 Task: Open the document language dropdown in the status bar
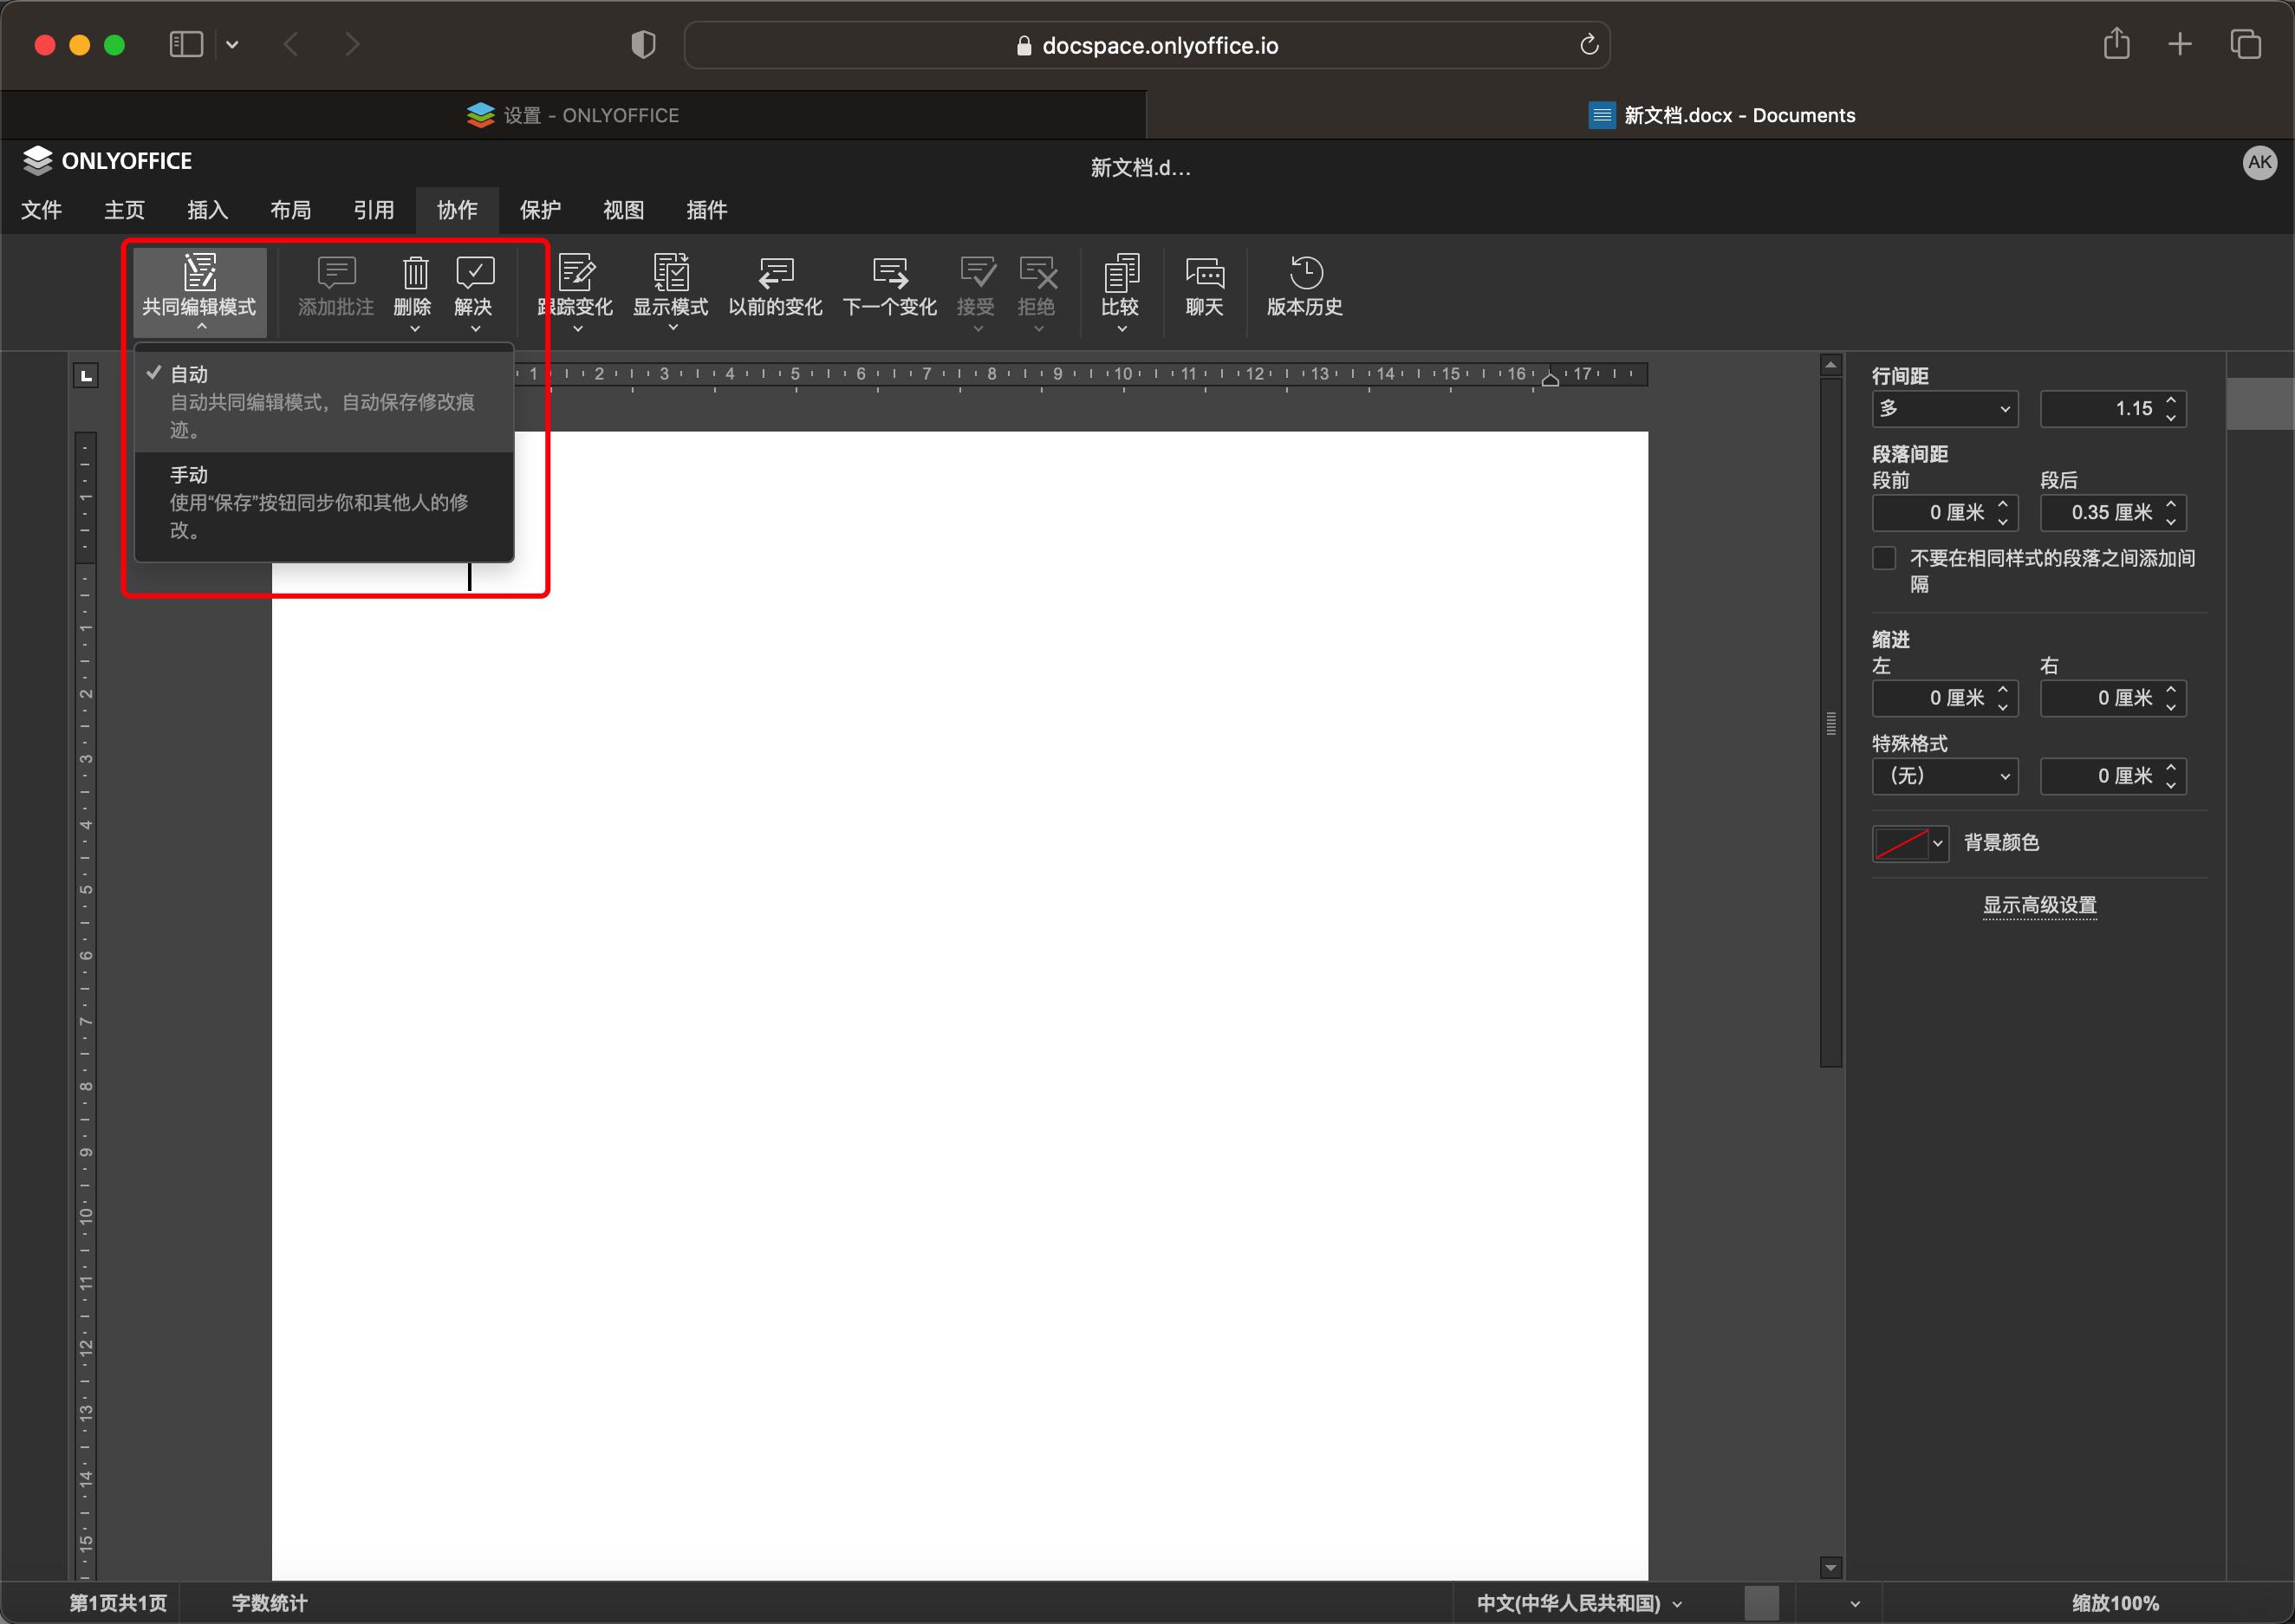[1578, 1603]
